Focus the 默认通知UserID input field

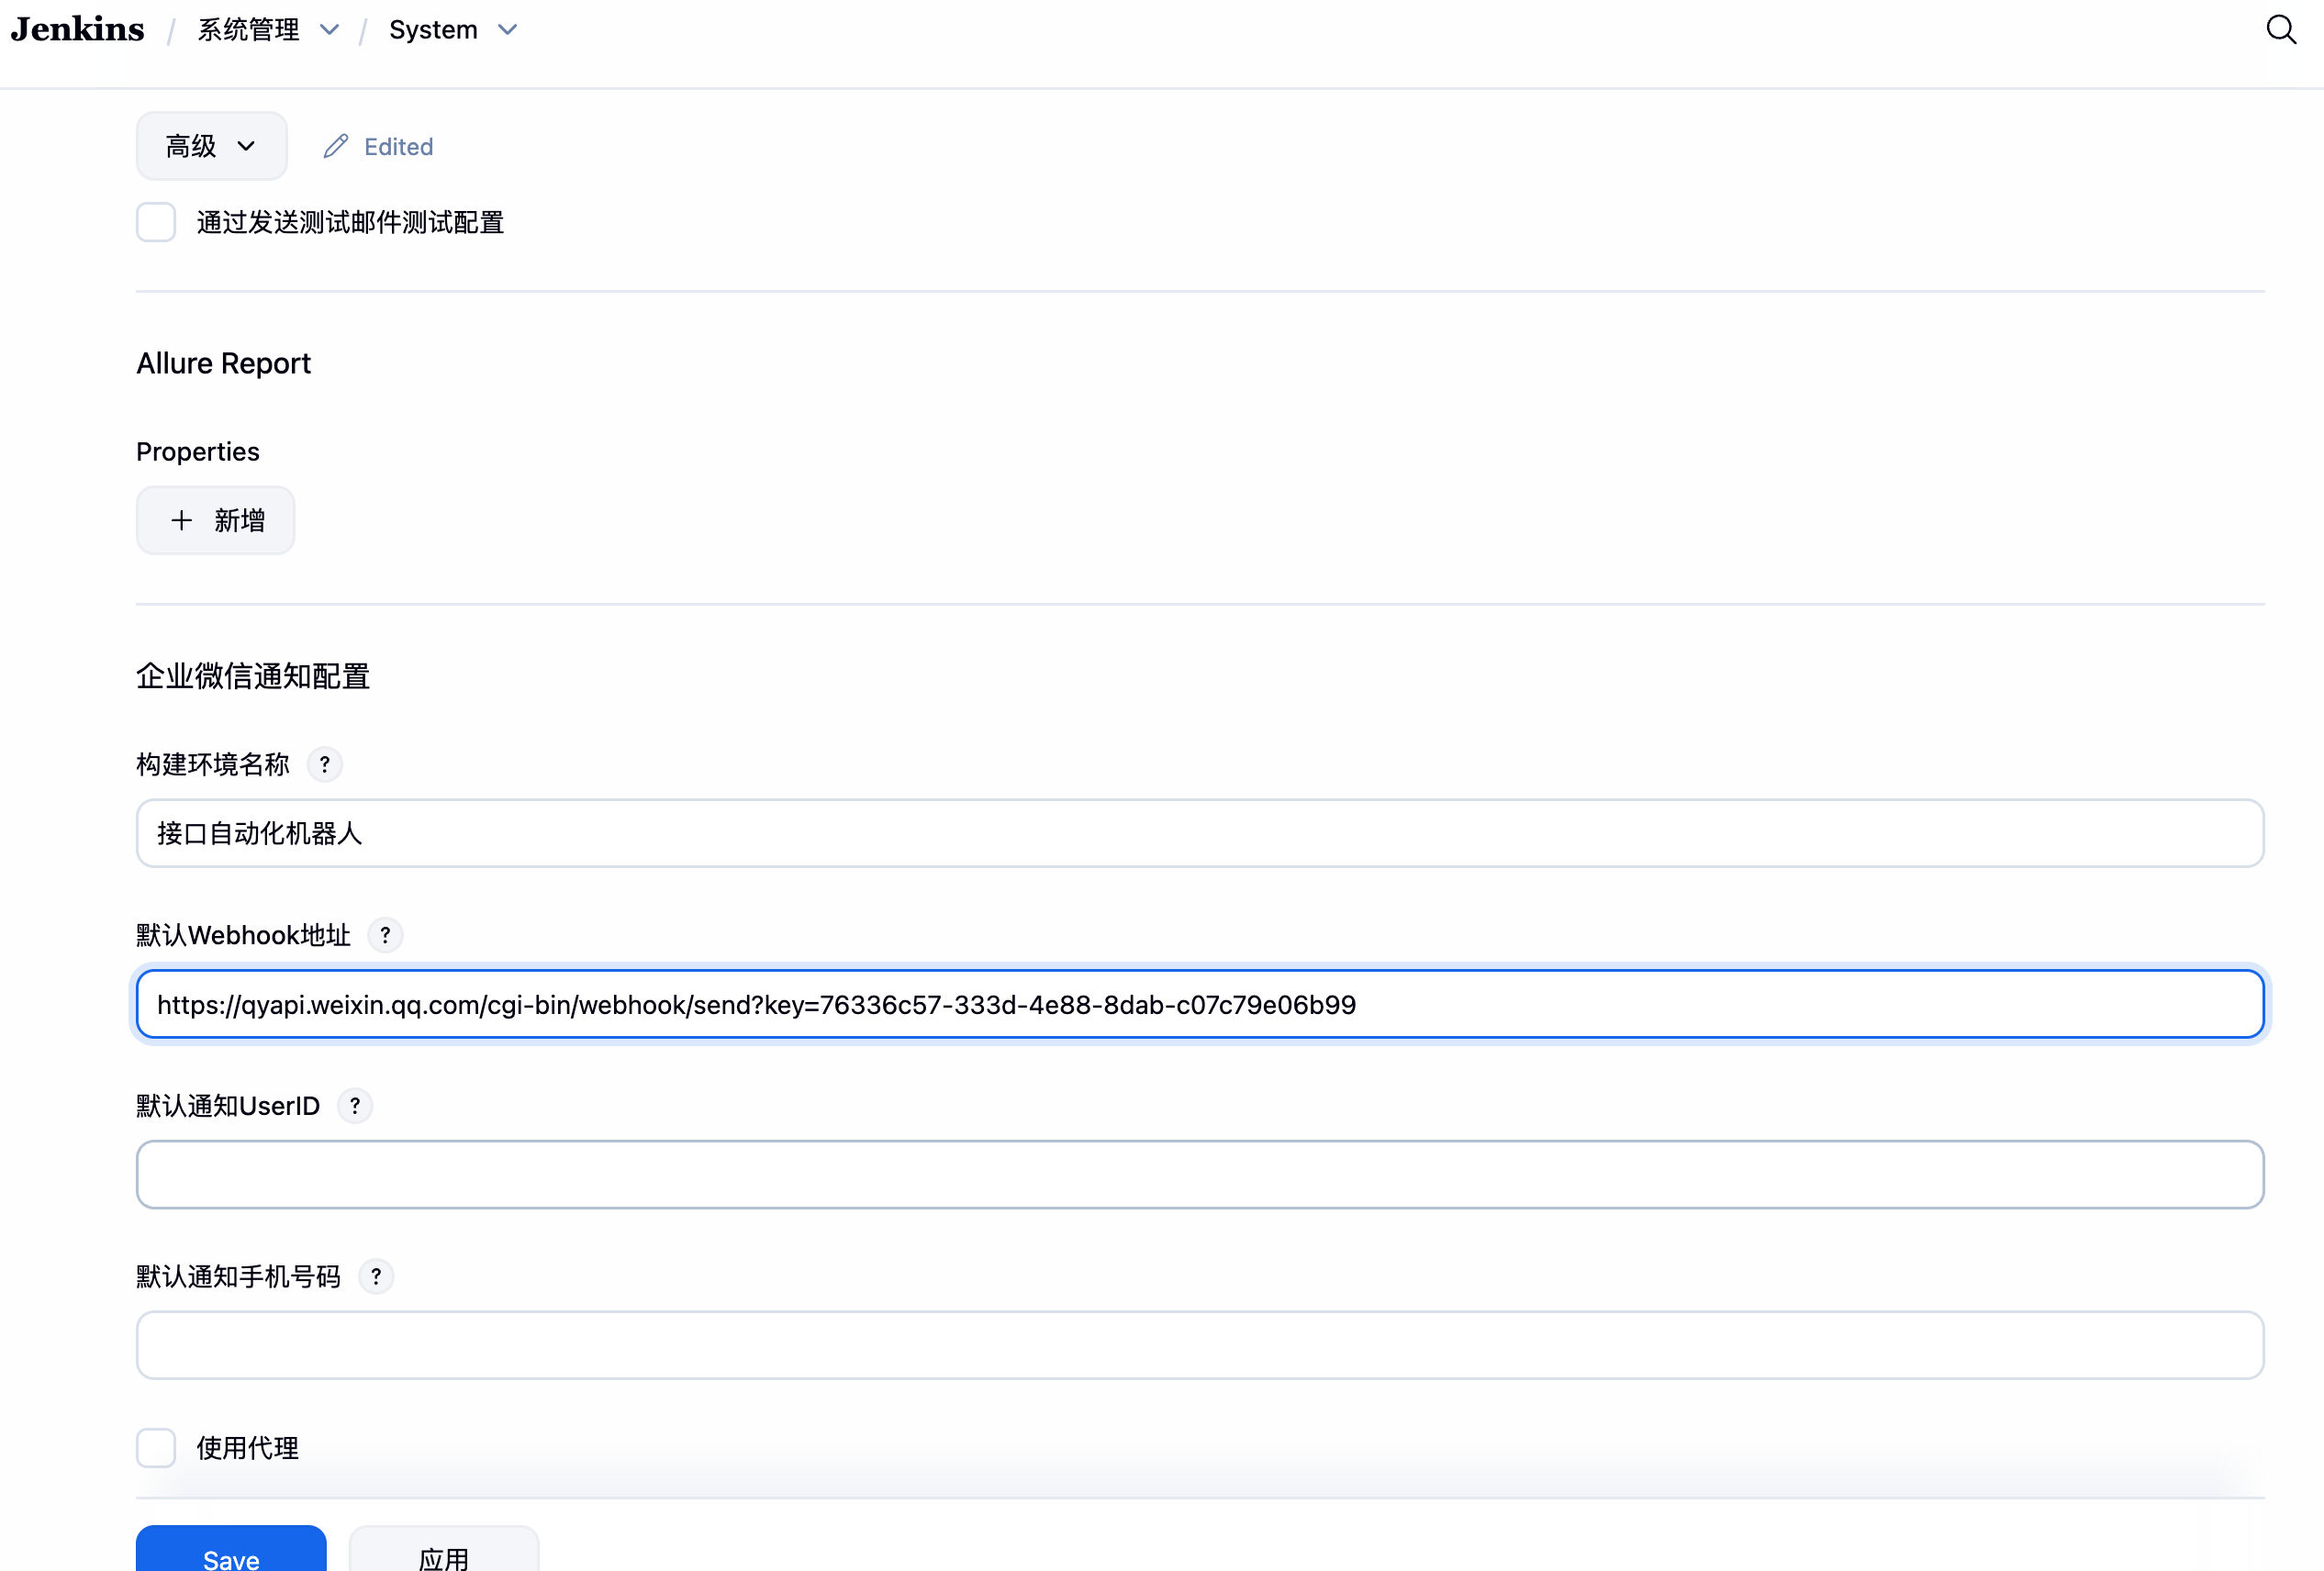1200,1175
